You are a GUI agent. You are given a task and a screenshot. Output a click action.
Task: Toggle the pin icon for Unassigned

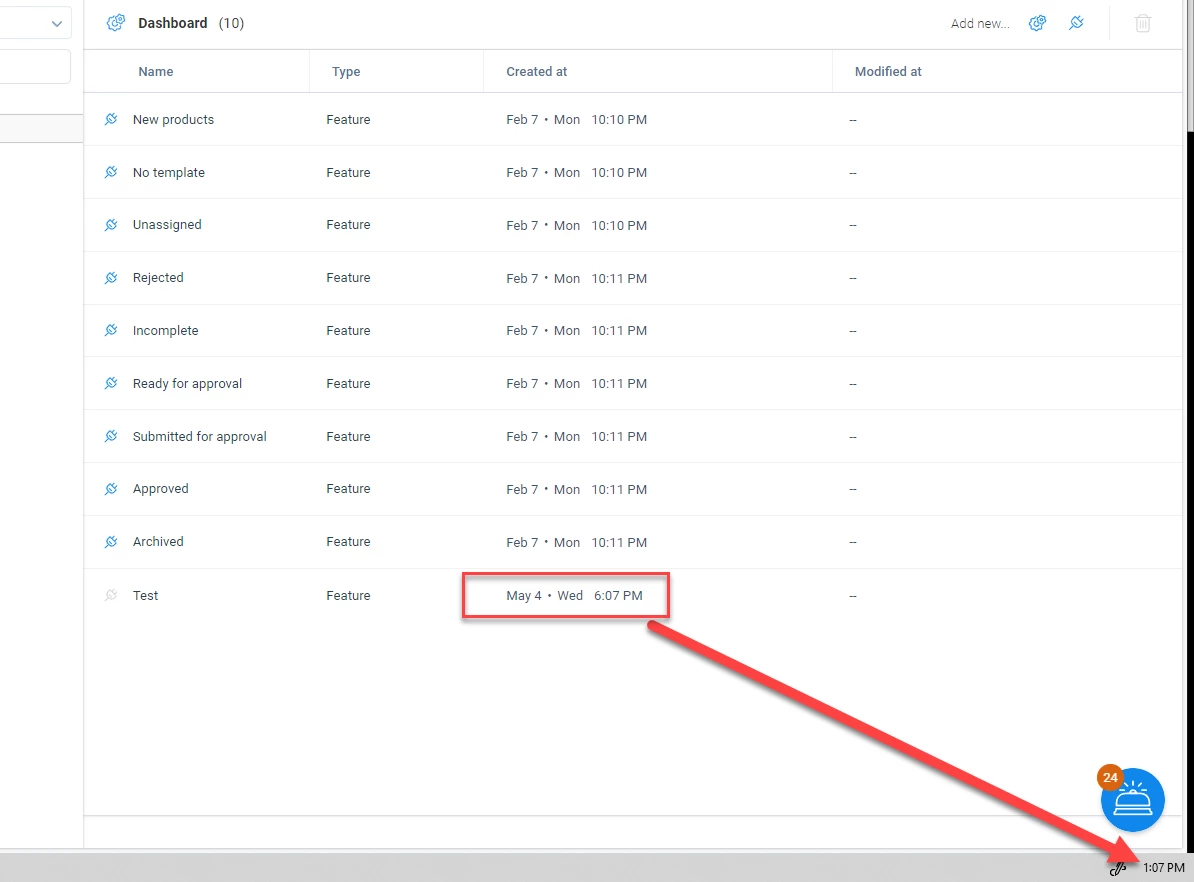click(x=111, y=225)
